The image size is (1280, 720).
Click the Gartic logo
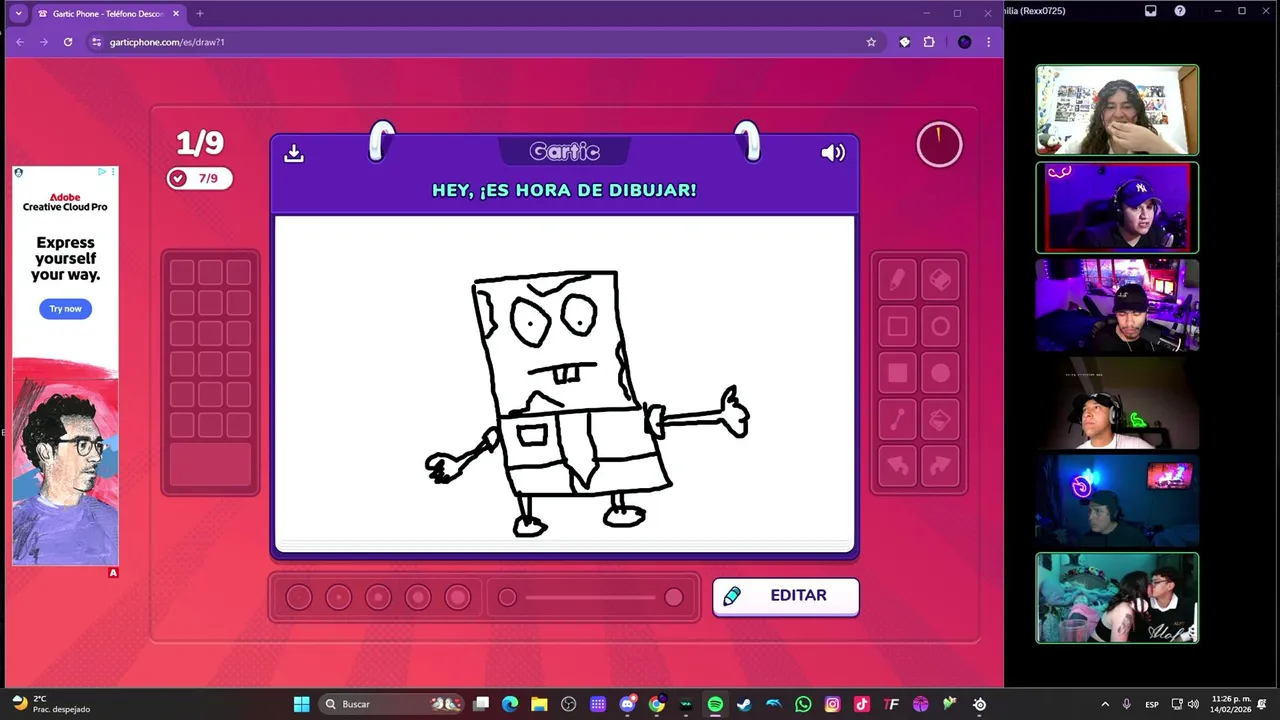coord(565,151)
